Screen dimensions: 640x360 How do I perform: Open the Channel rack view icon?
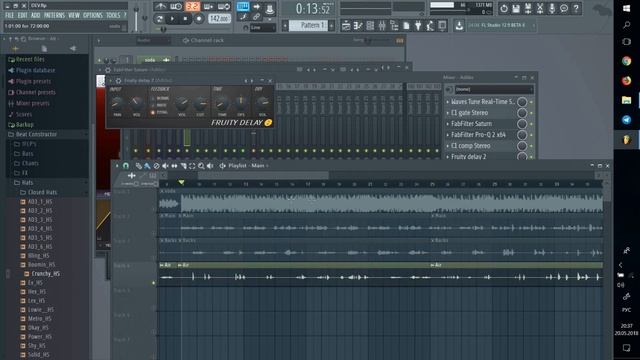[370, 26]
